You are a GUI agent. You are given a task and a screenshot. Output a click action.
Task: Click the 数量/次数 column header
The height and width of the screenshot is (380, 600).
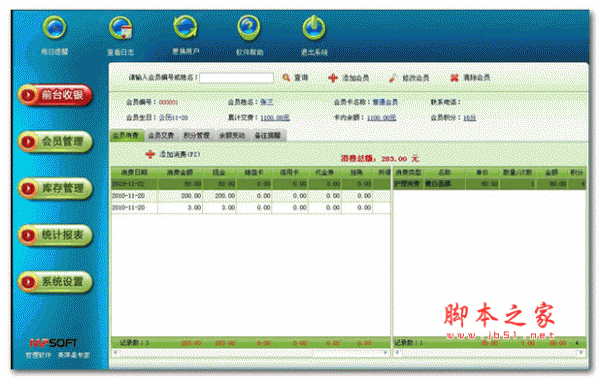tap(518, 173)
